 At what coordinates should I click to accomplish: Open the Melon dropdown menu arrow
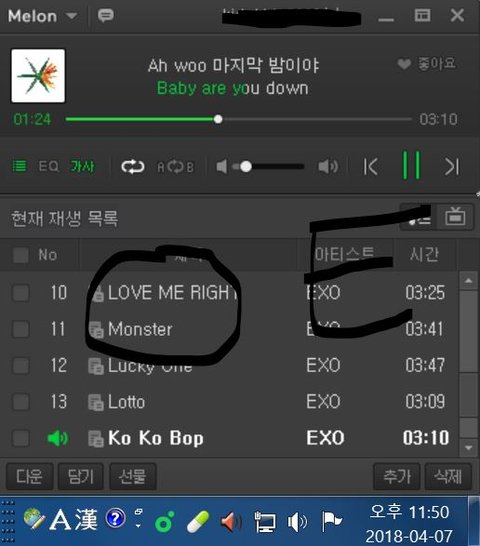click(x=71, y=16)
